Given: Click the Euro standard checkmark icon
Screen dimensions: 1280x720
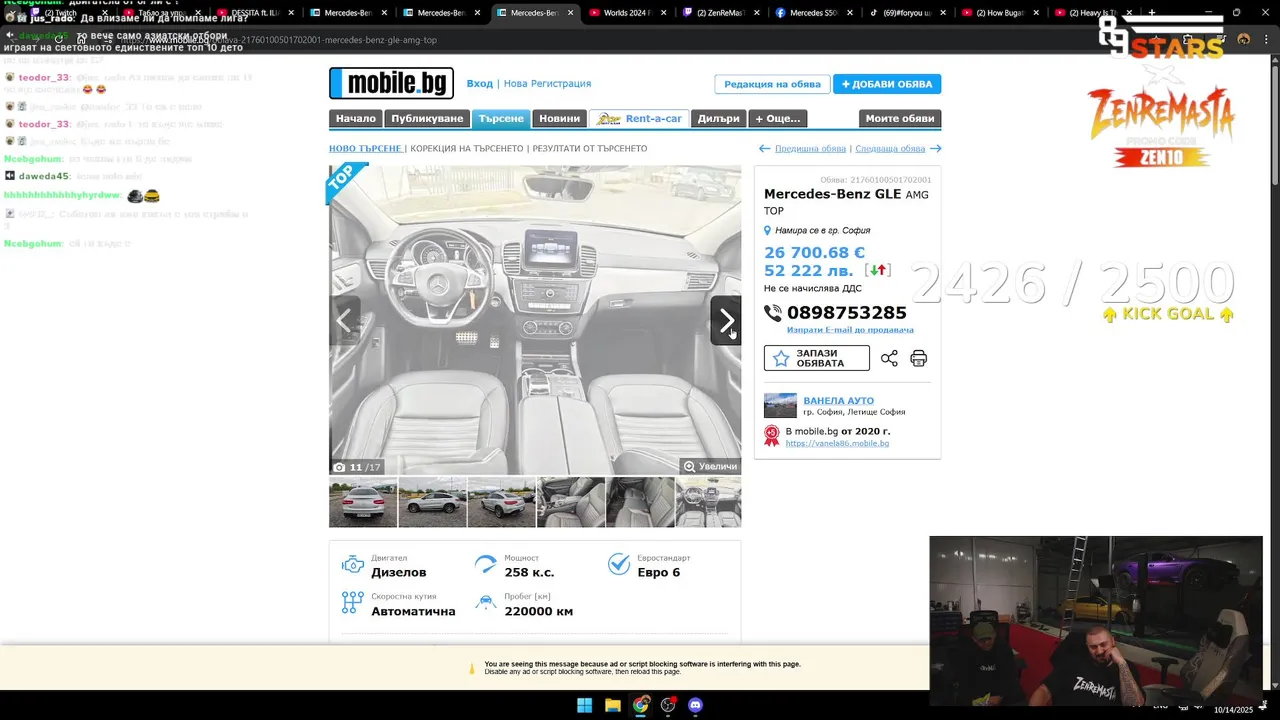Looking at the screenshot, I should 619,564.
